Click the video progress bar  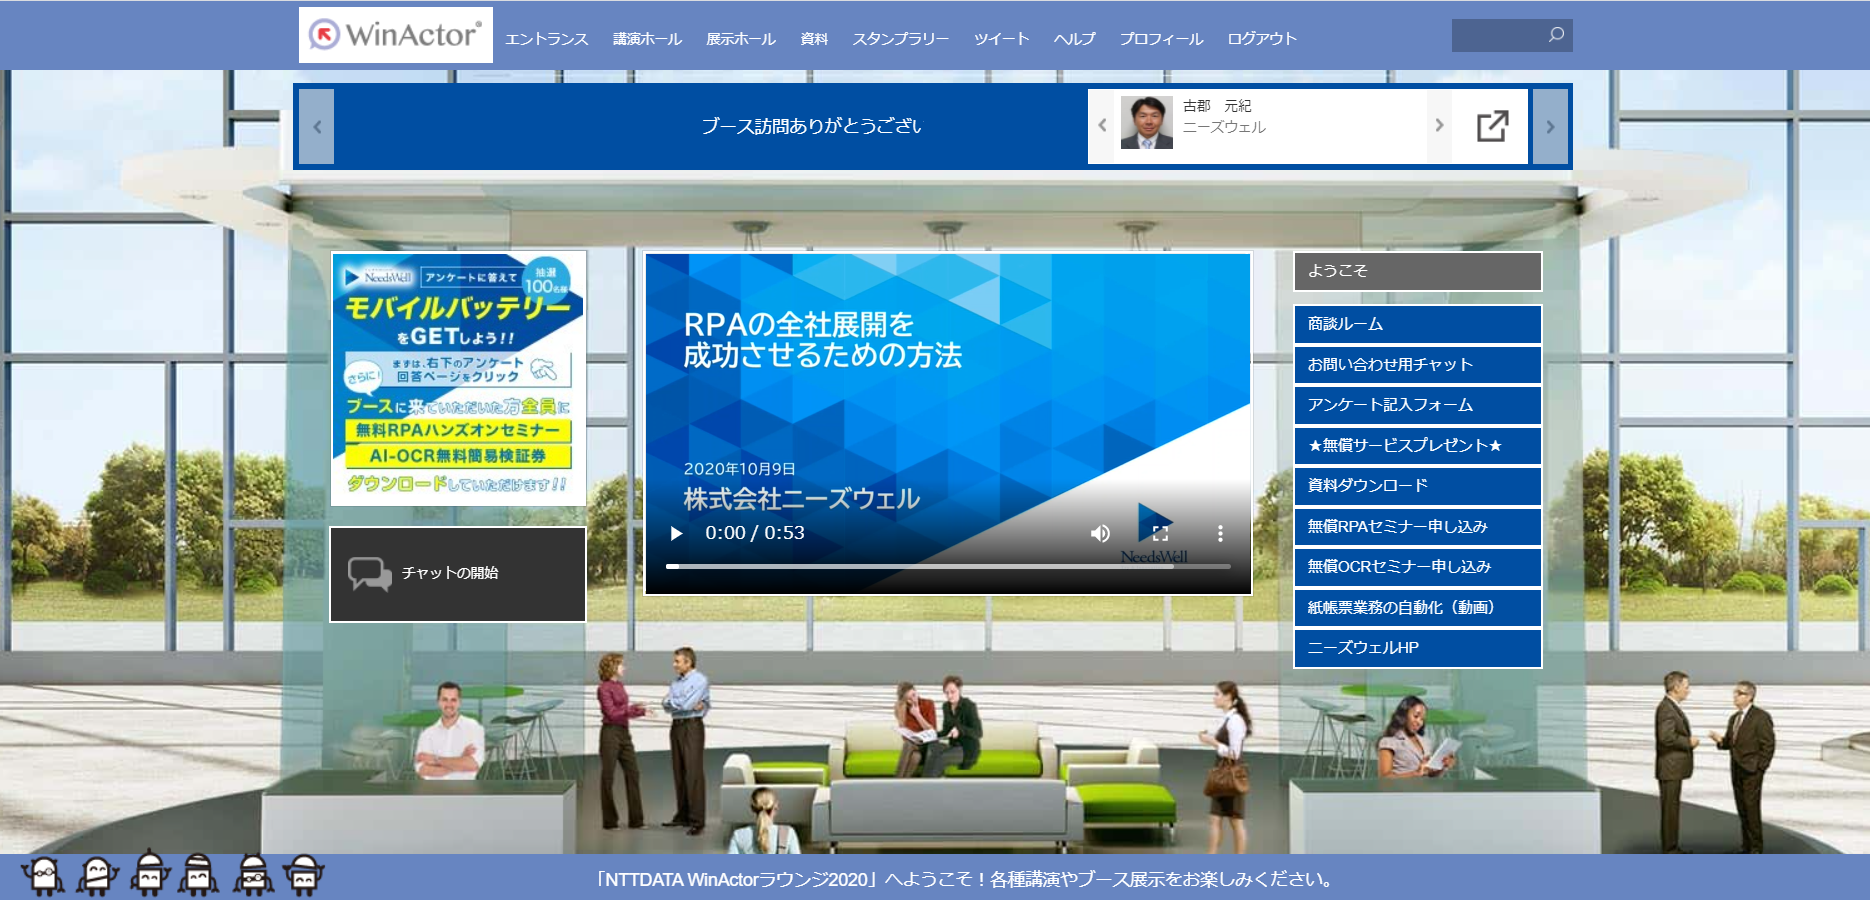pyautogui.click(x=948, y=566)
